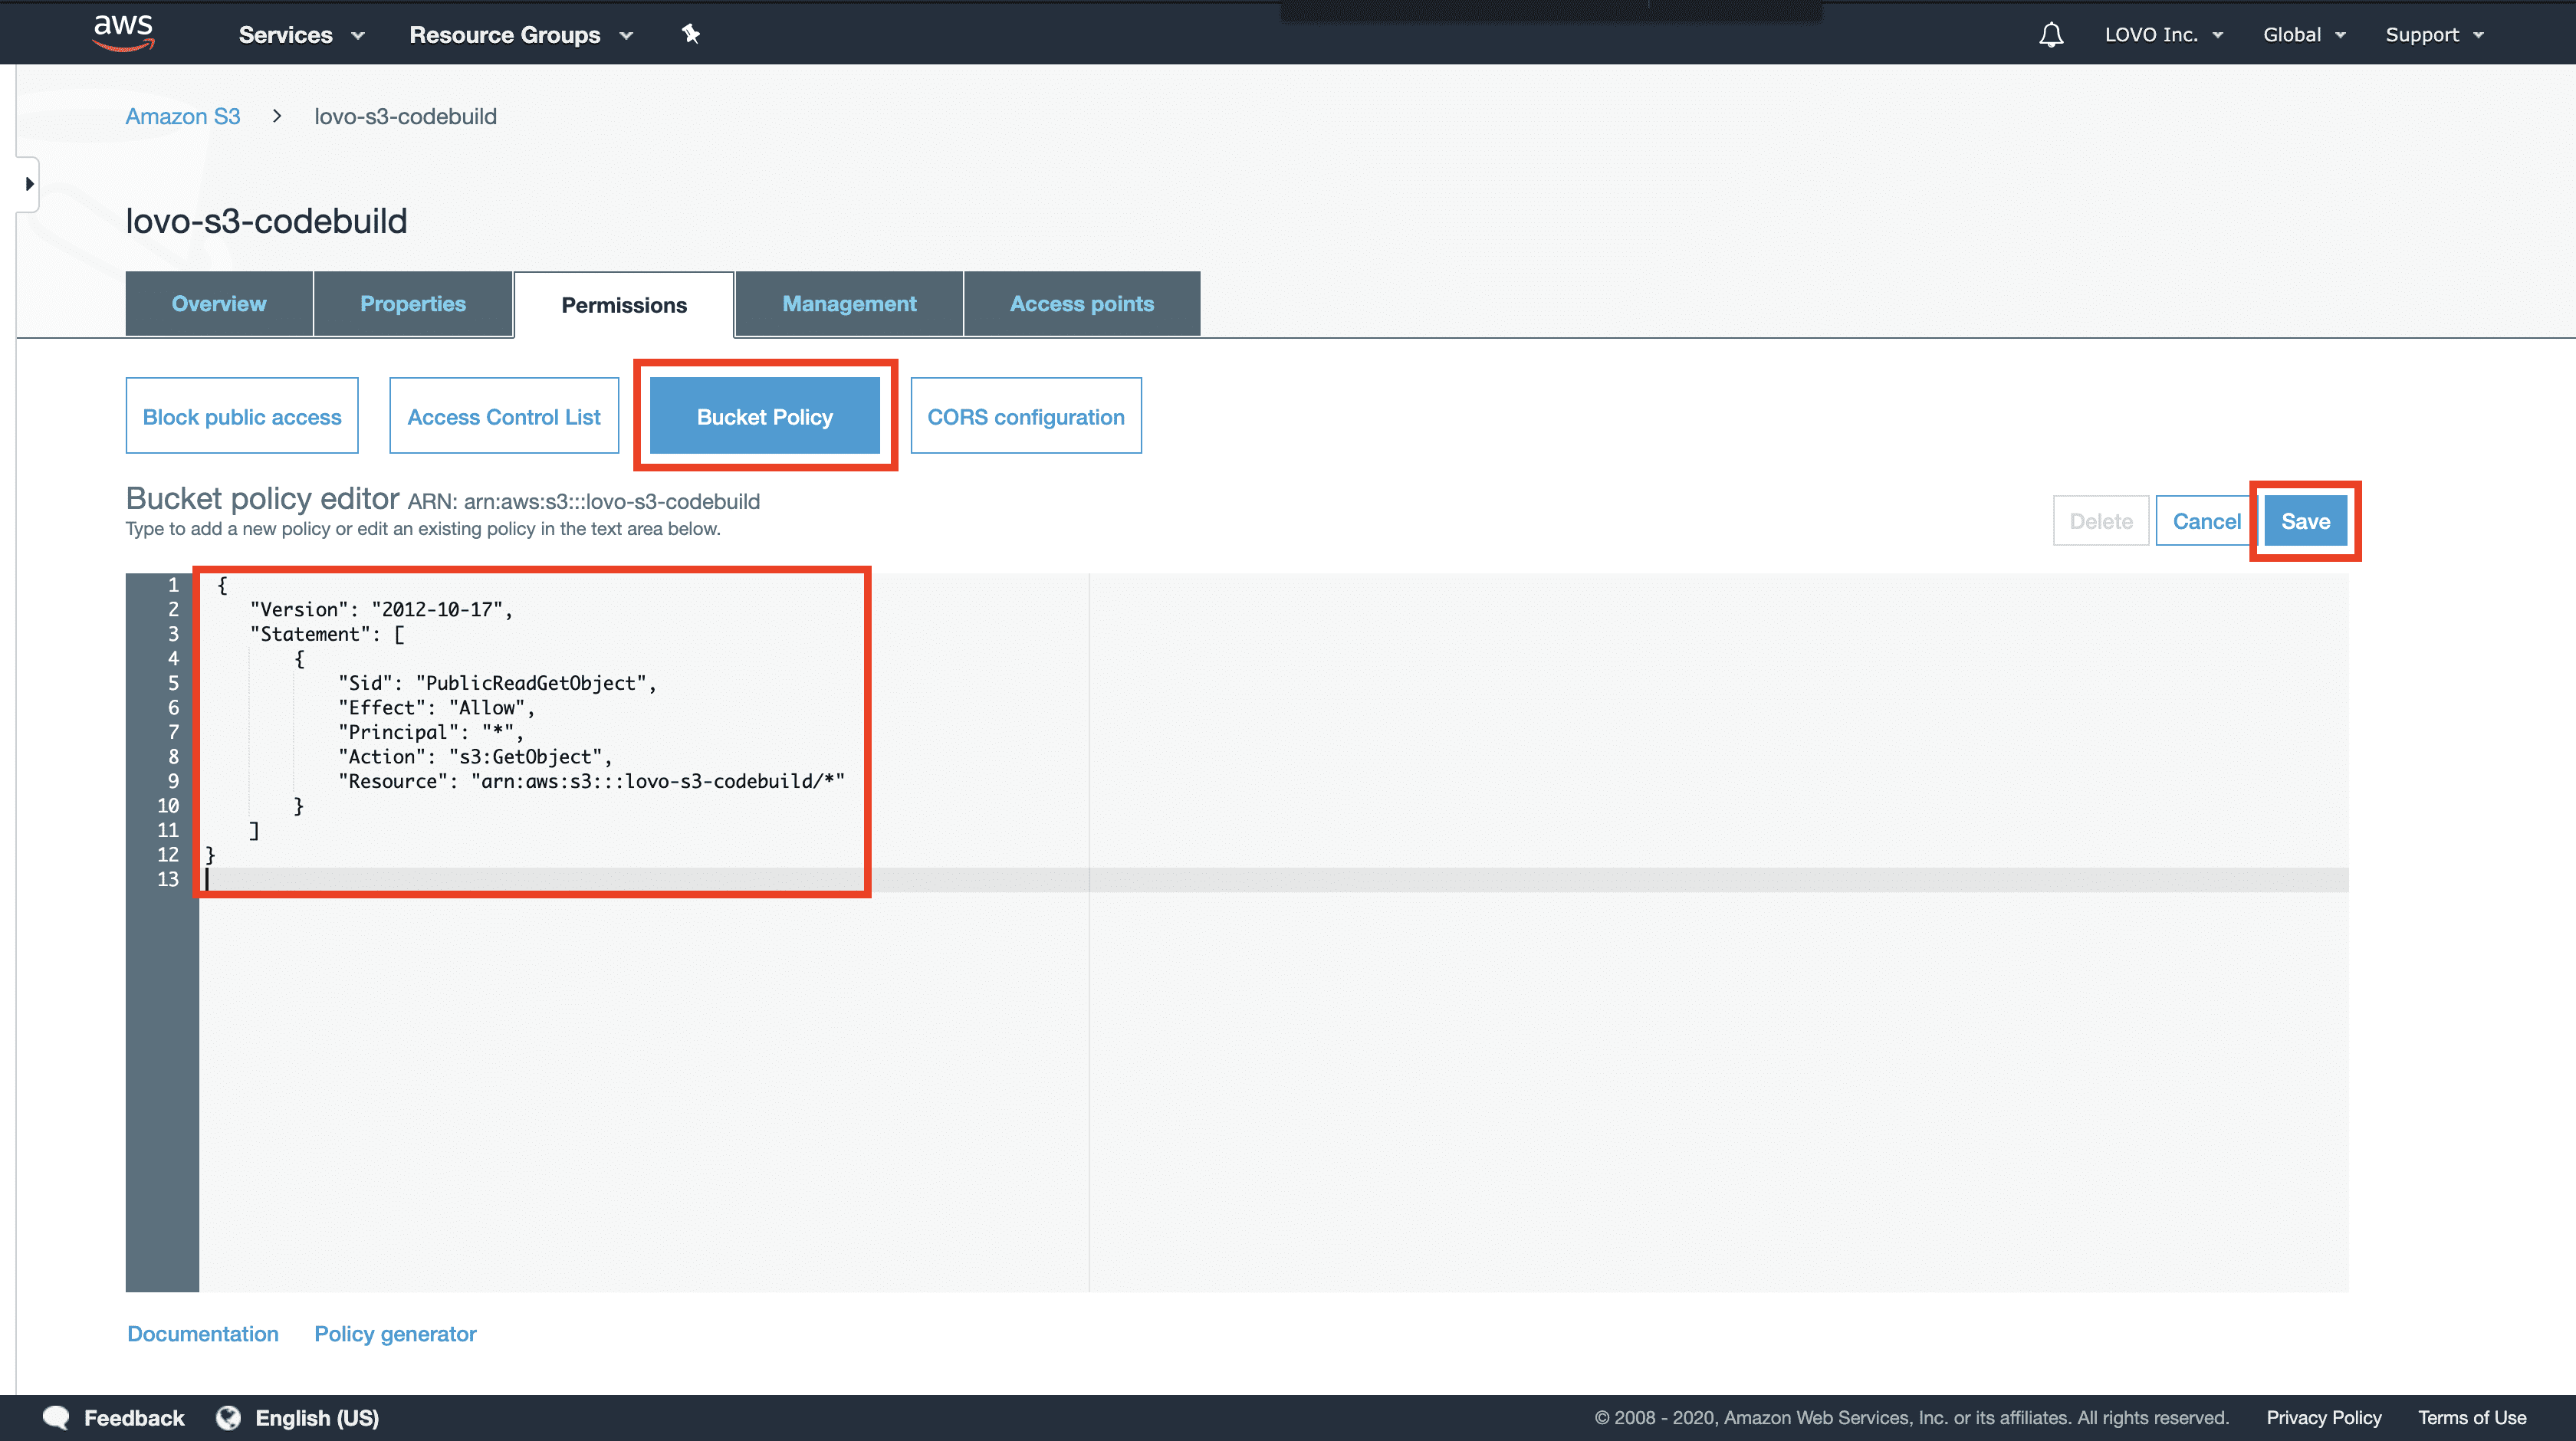Click the Feedback link in footer
This screenshot has width=2576, height=1441.
click(x=134, y=1417)
